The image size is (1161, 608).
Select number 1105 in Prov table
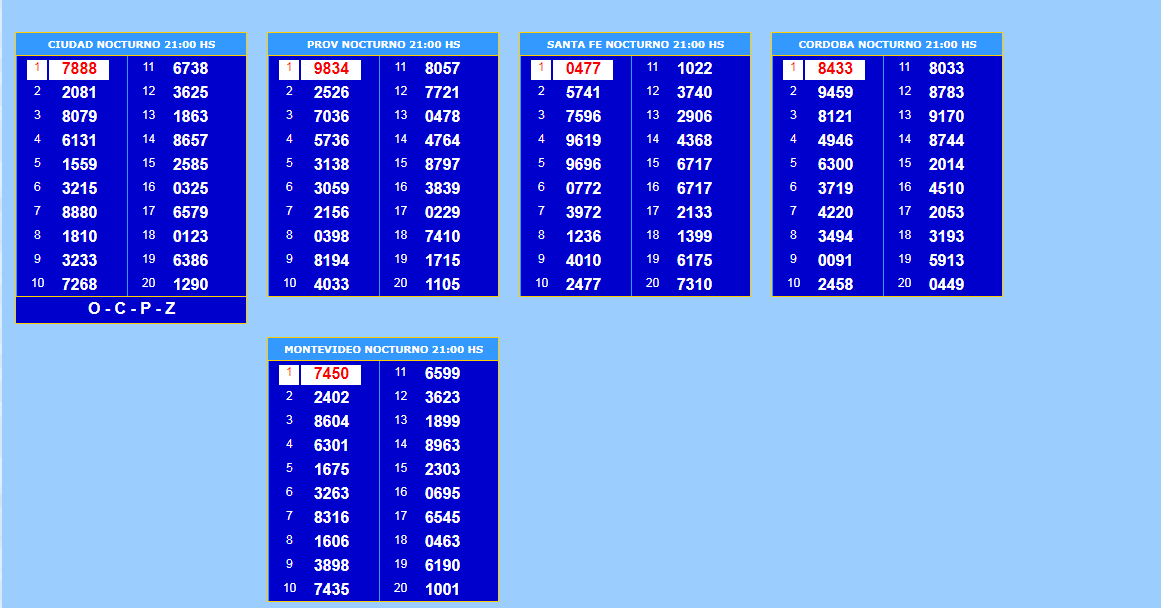pos(442,285)
